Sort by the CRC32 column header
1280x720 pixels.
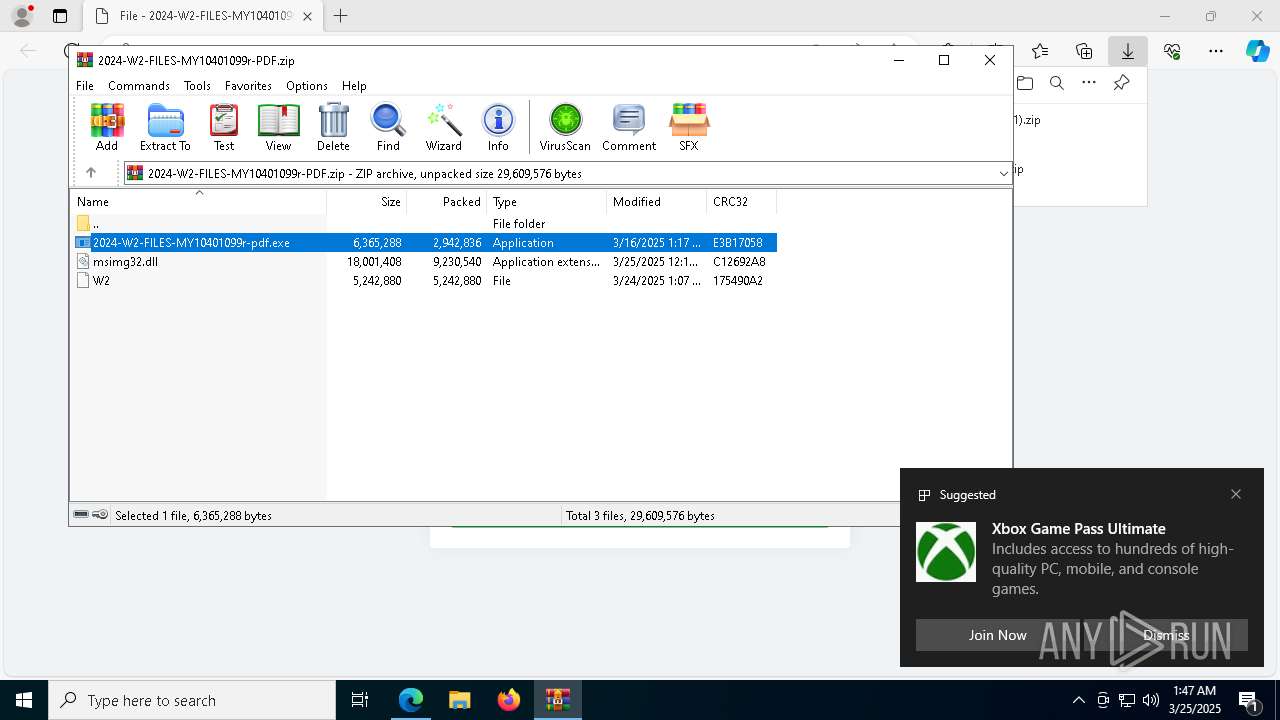(x=741, y=202)
